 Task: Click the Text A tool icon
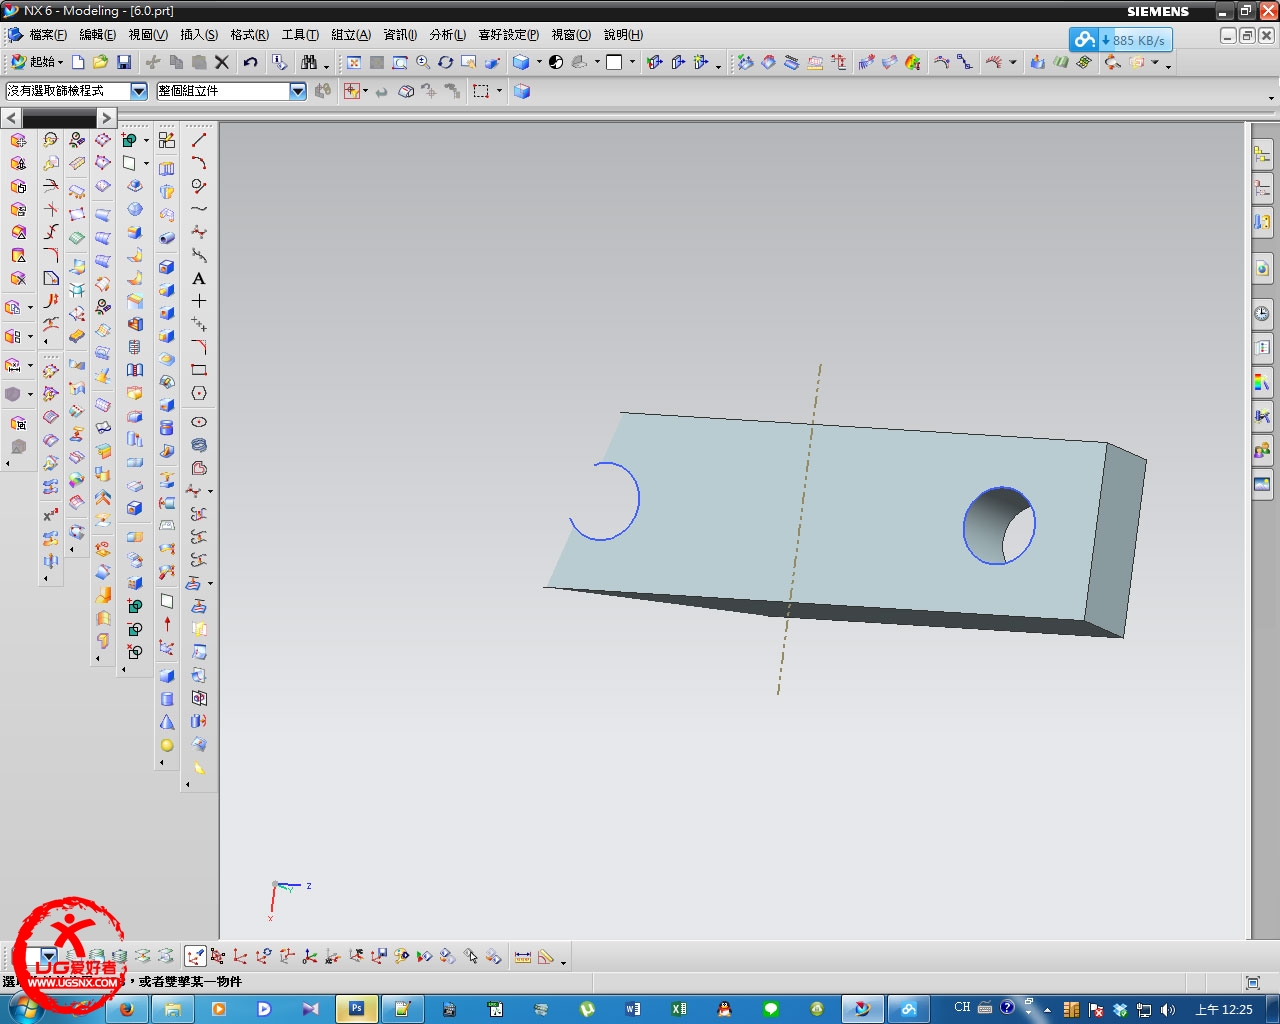[199, 278]
